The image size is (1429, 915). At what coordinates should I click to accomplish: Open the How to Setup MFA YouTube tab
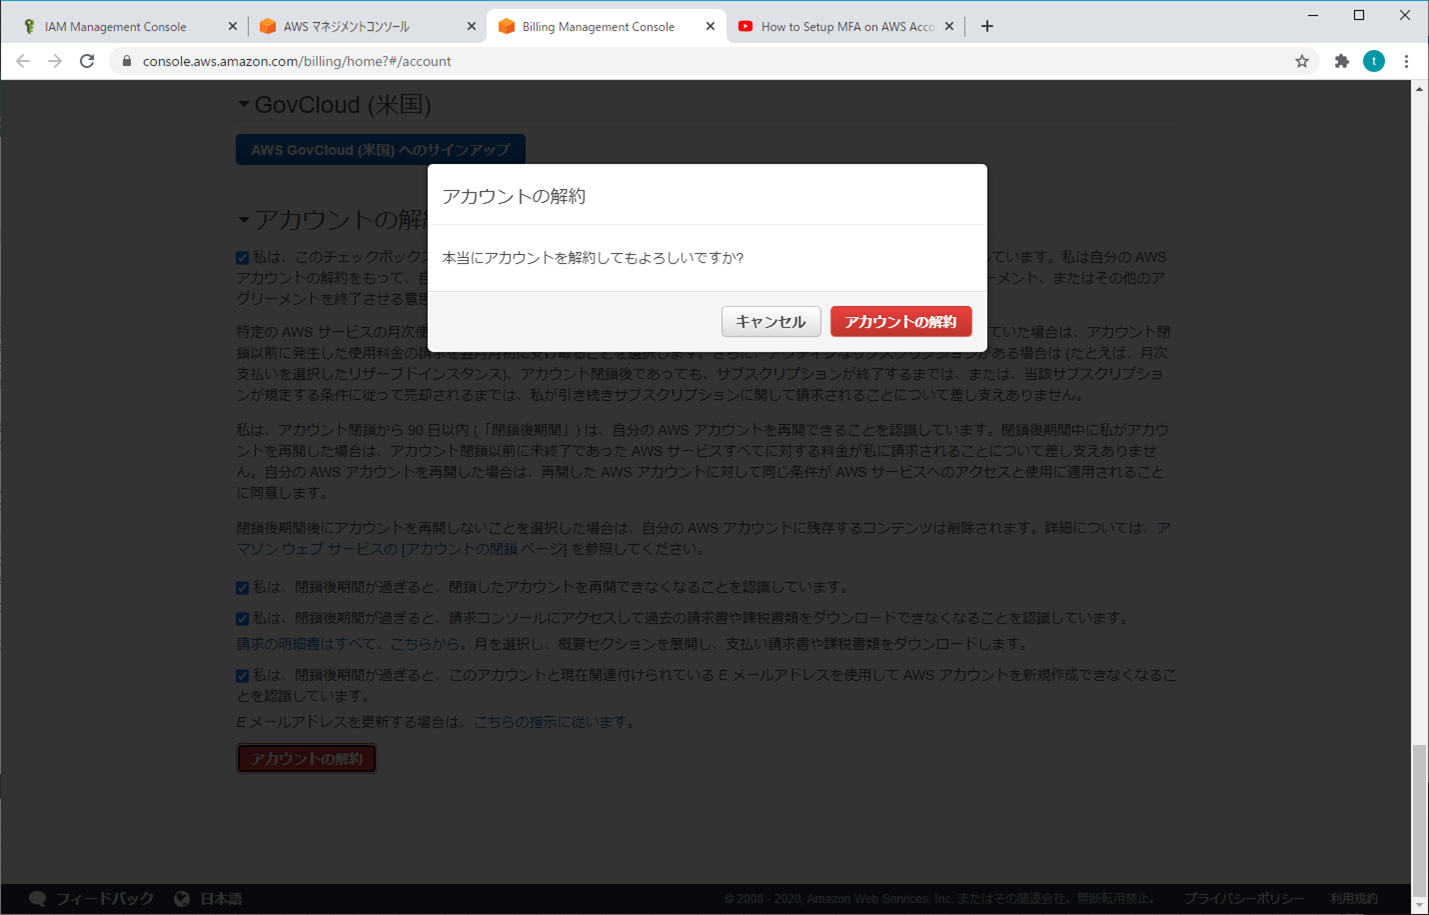[846, 27]
